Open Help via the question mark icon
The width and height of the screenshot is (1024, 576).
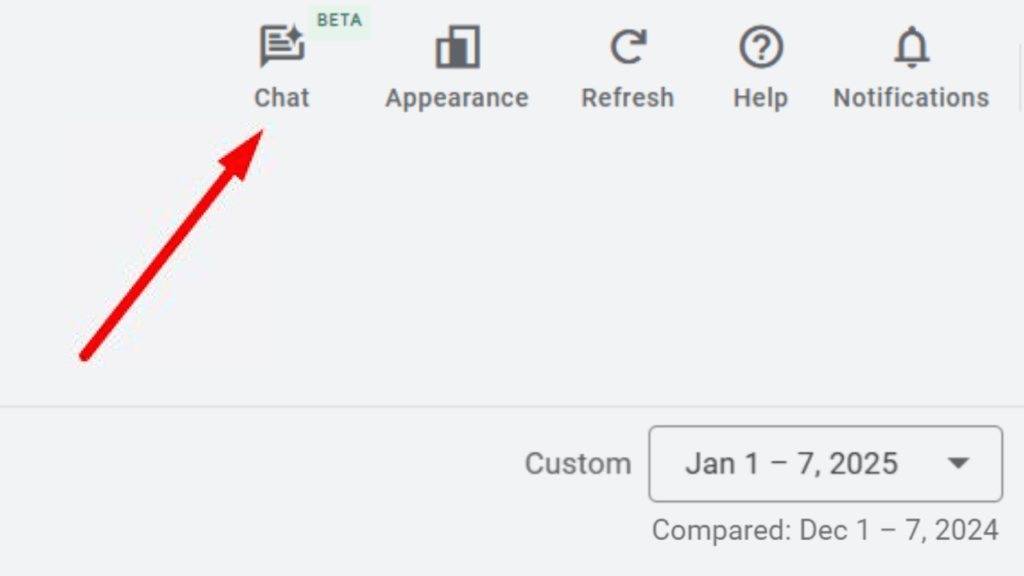point(761,45)
